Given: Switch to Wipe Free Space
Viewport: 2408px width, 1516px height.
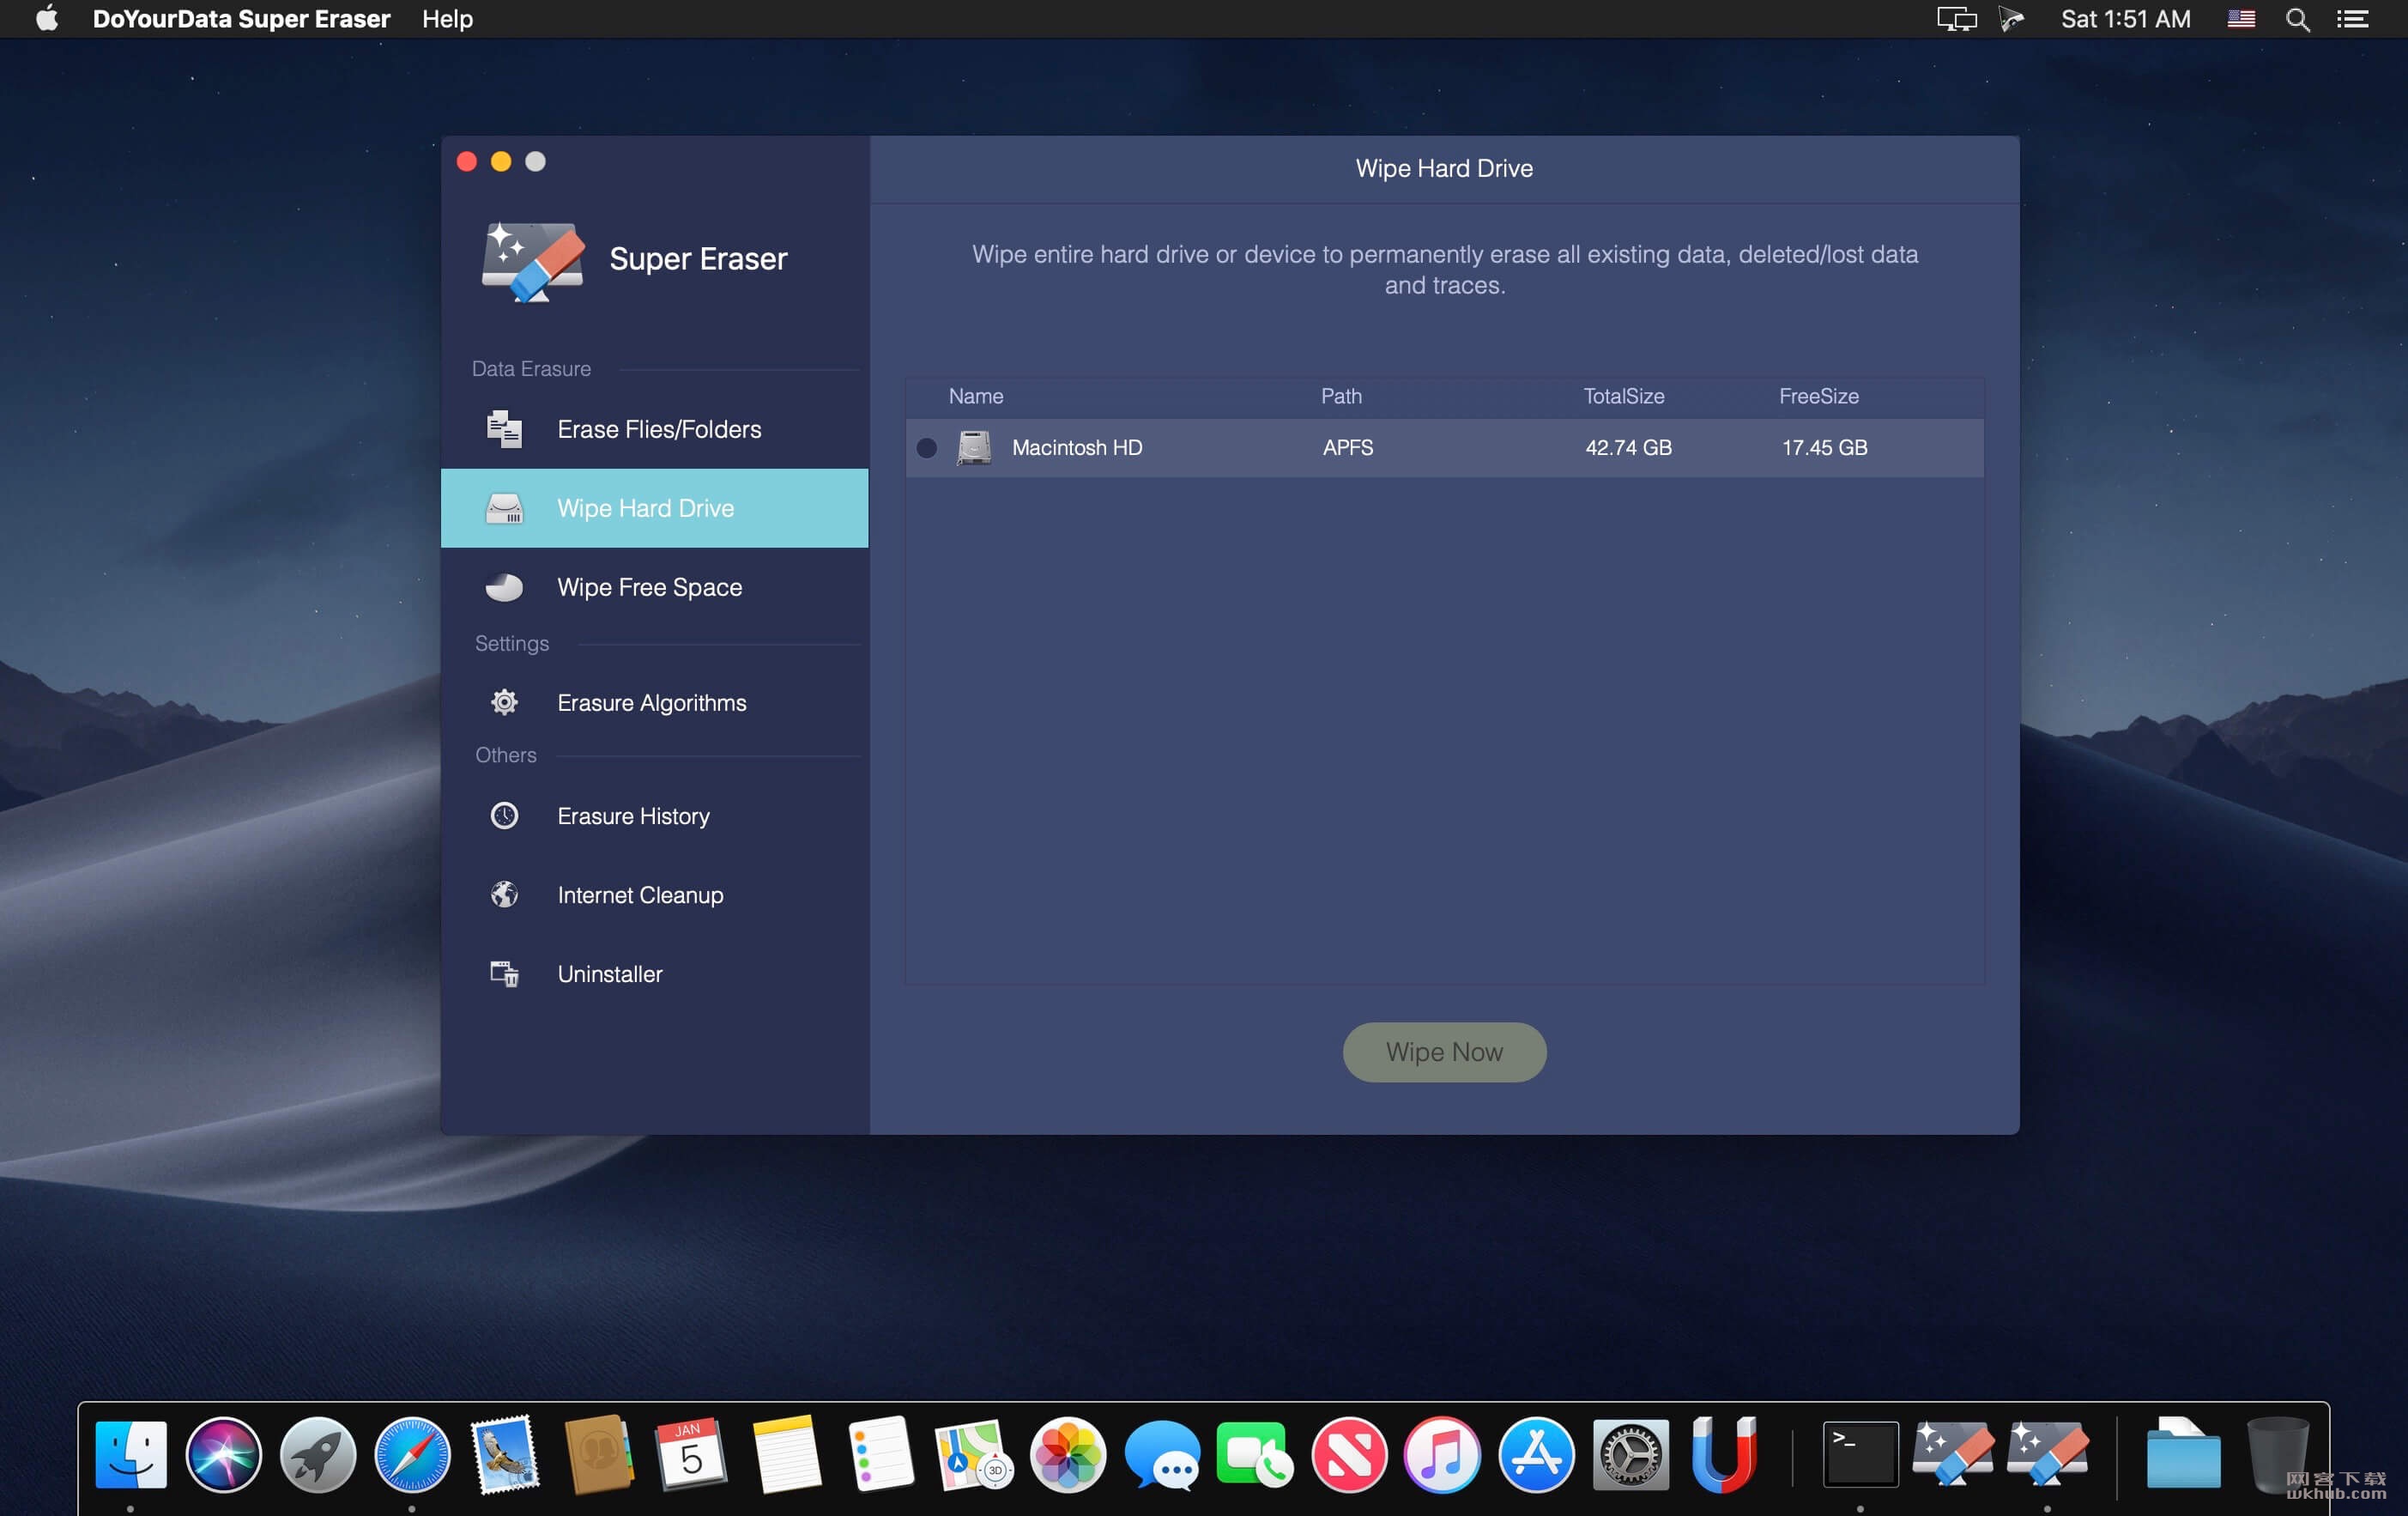Looking at the screenshot, I should pos(654,587).
